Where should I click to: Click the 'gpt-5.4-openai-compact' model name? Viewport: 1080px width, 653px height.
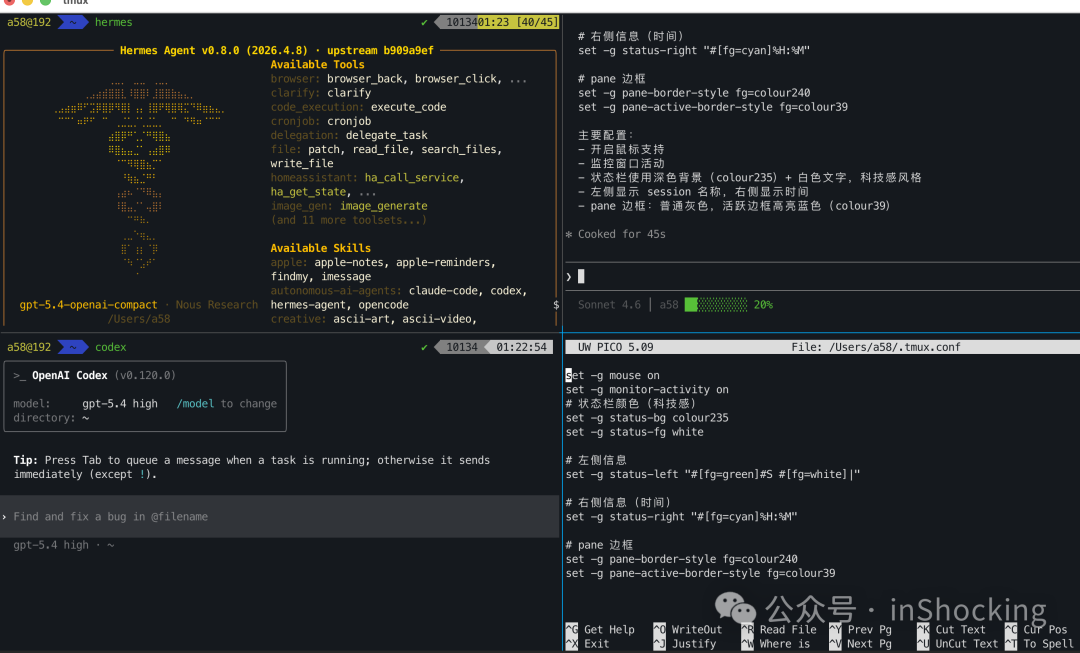88,304
